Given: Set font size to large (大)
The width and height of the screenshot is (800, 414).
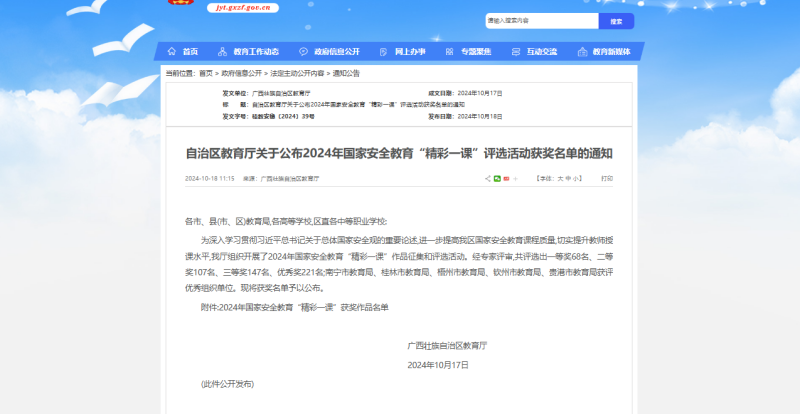Looking at the screenshot, I should [561, 178].
